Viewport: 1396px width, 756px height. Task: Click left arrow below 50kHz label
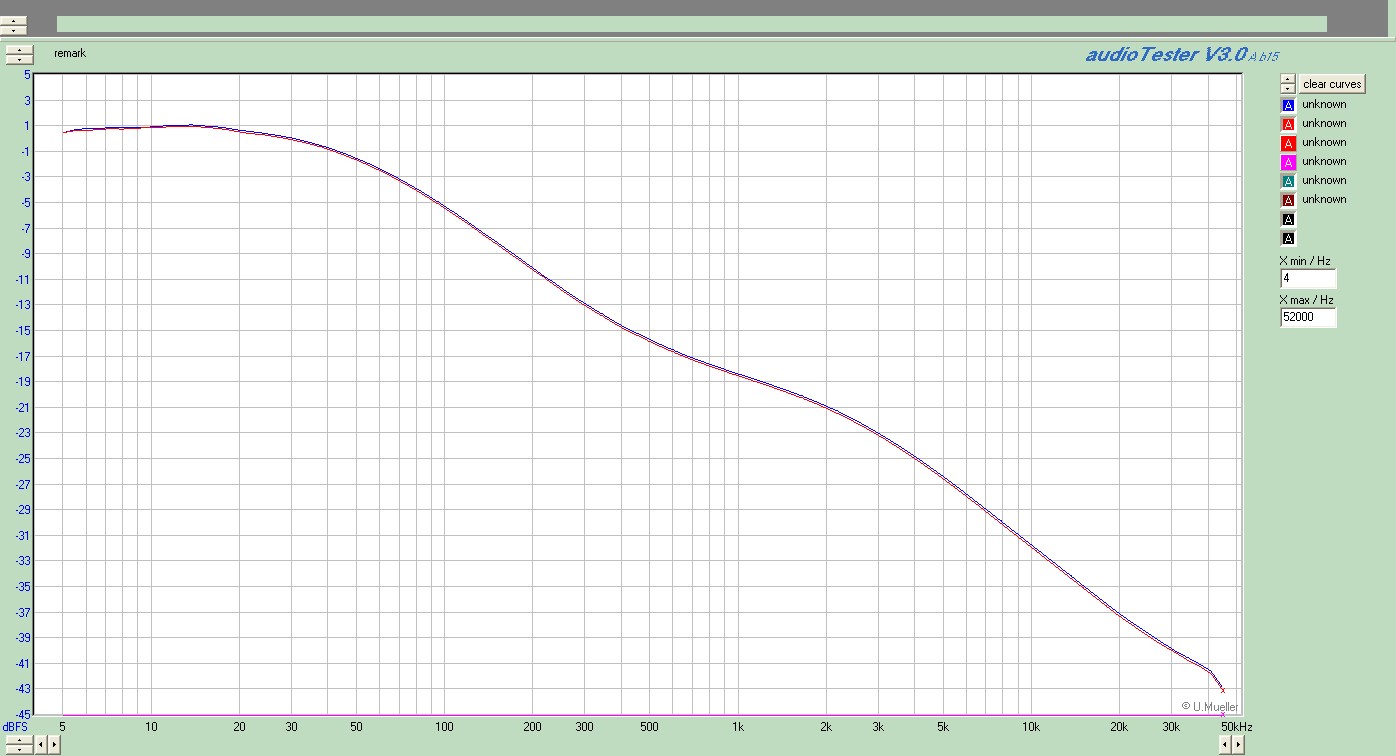coord(1225,744)
